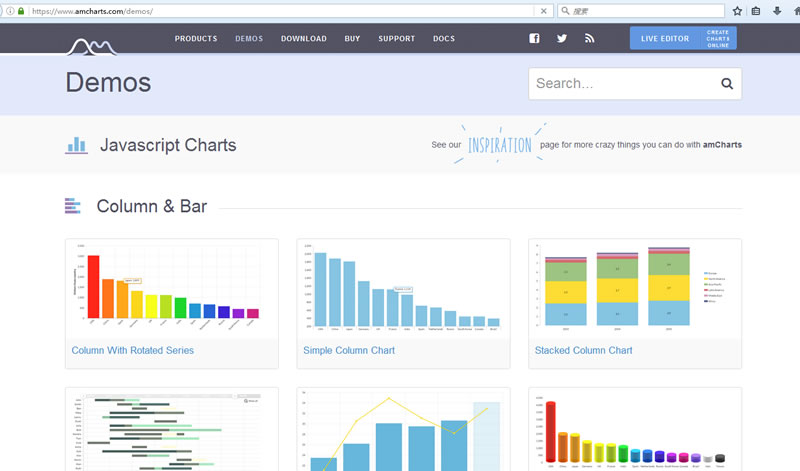Screen dimensions: 800x471
Task: Select the Support menu item
Action: pos(396,39)
